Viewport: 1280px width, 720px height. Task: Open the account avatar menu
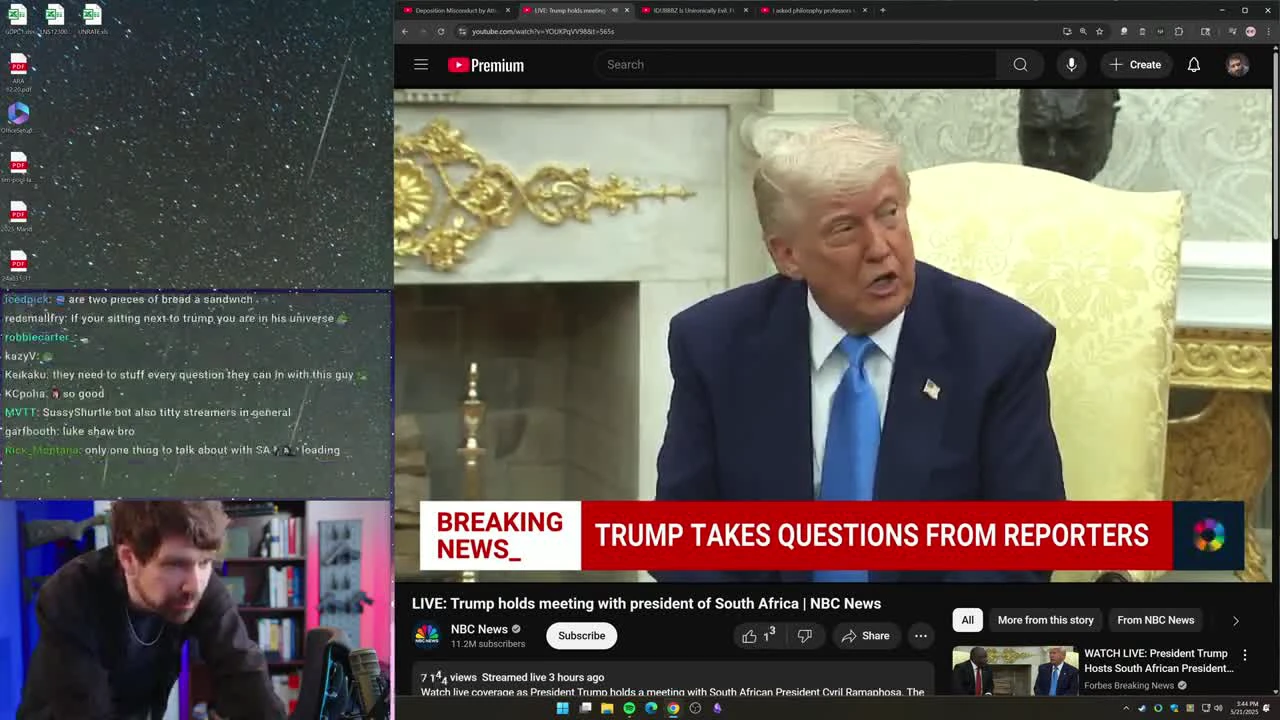[x=1238, y=65]
